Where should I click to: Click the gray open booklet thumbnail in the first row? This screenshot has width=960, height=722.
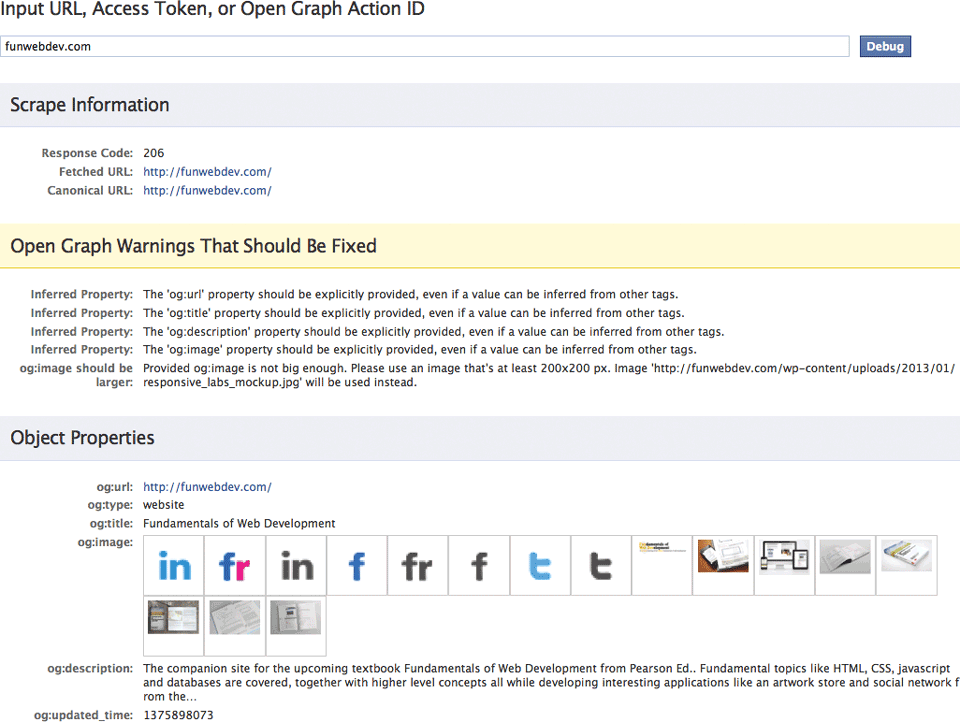(845, 556)
